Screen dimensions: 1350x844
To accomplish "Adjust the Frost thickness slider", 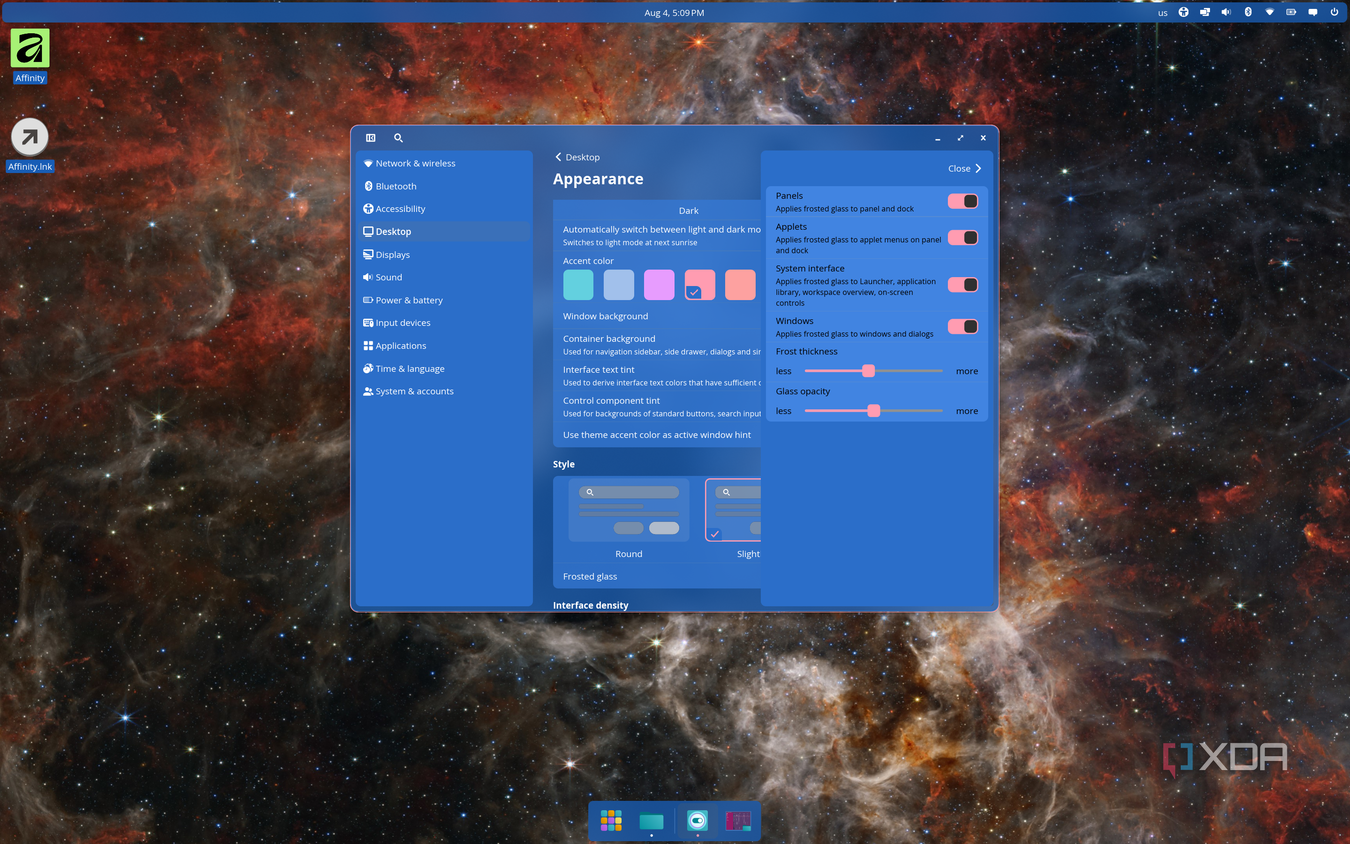I will [873, 371].
